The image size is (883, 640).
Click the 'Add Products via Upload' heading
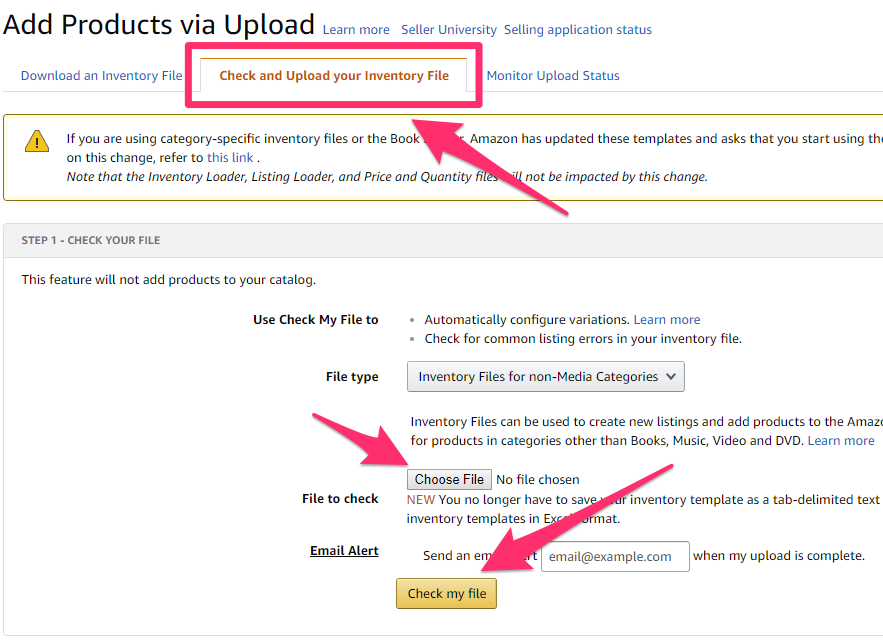[159, 25]
